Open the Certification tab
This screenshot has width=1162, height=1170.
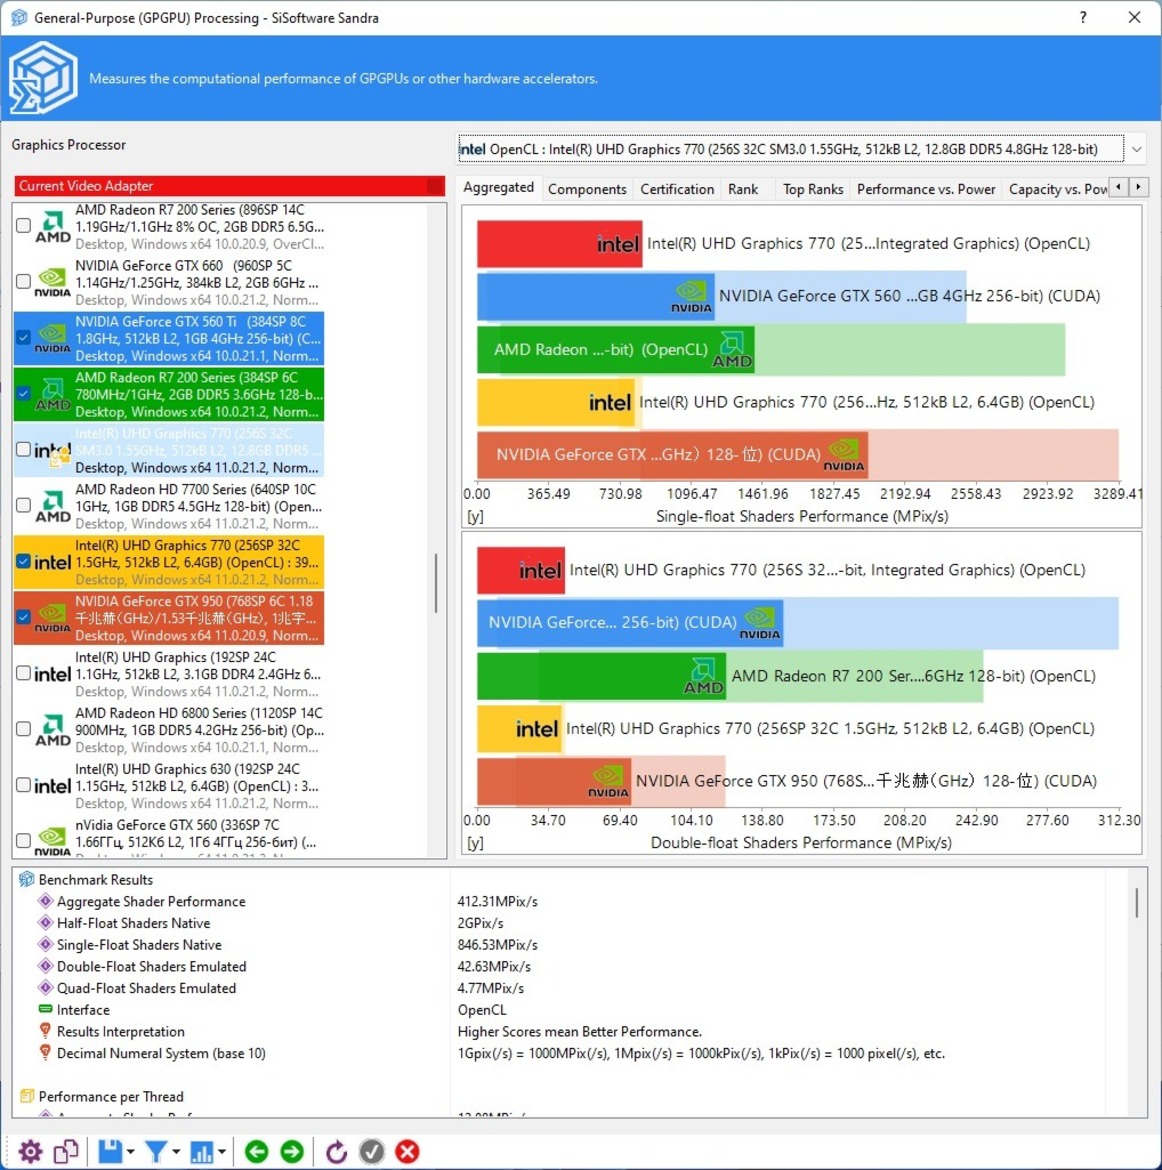(x=677, y=189)
